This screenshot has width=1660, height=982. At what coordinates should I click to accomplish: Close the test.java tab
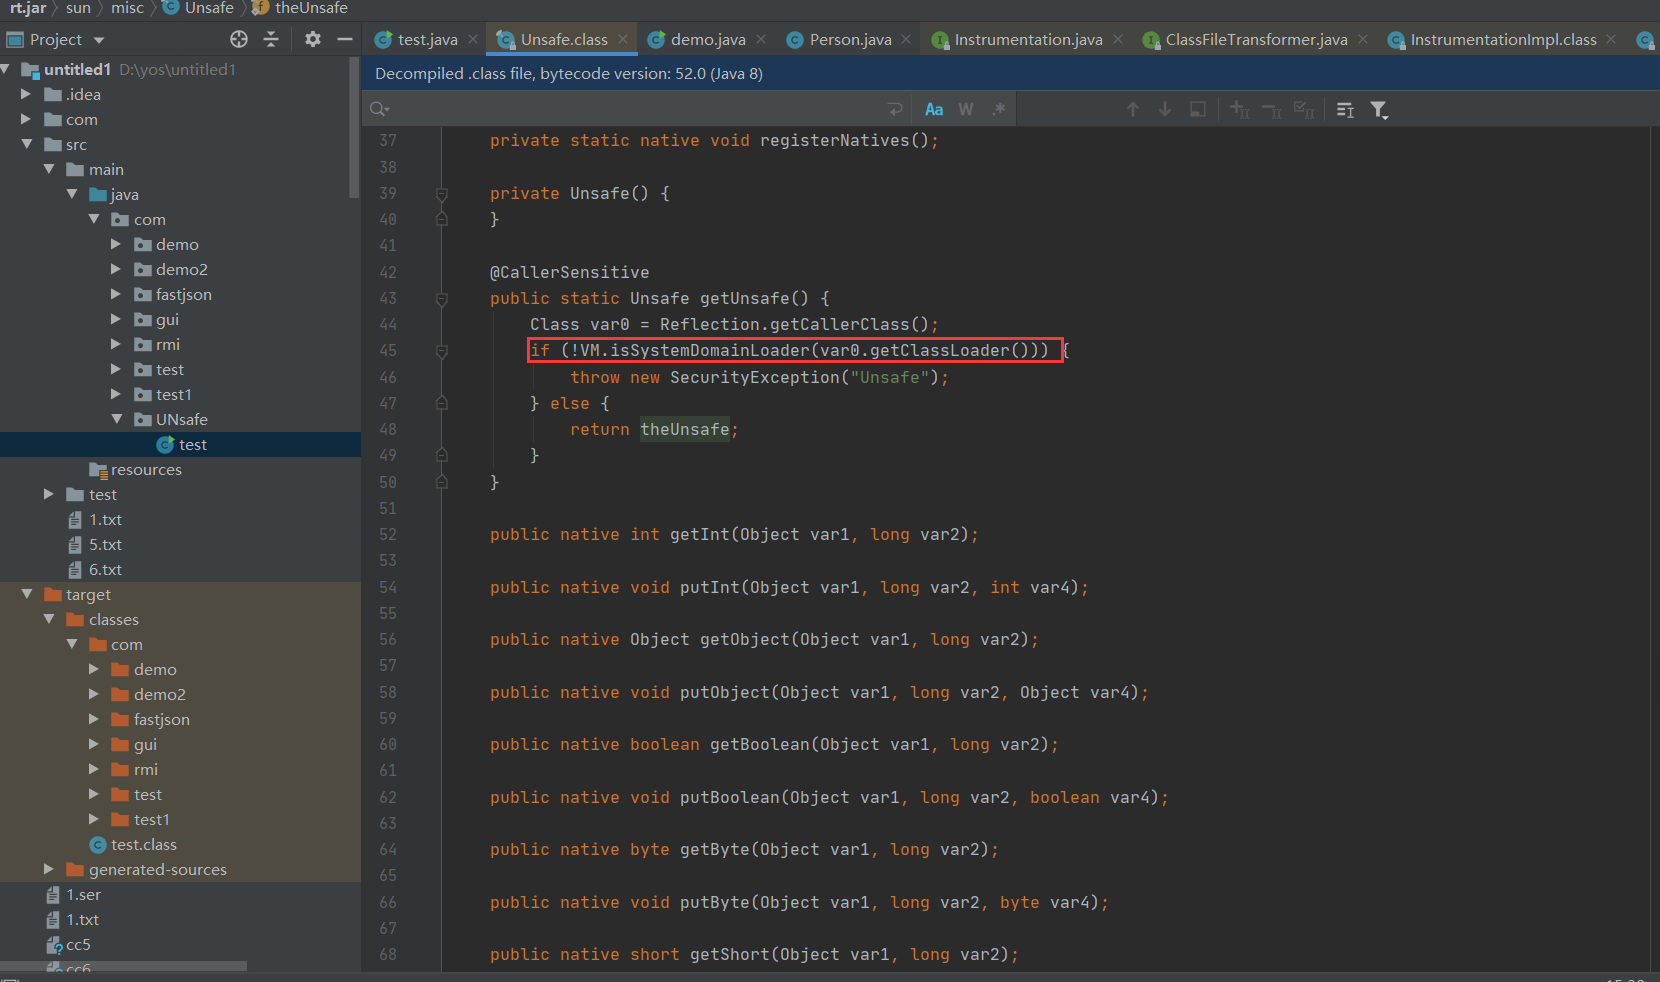pos(474,39)
